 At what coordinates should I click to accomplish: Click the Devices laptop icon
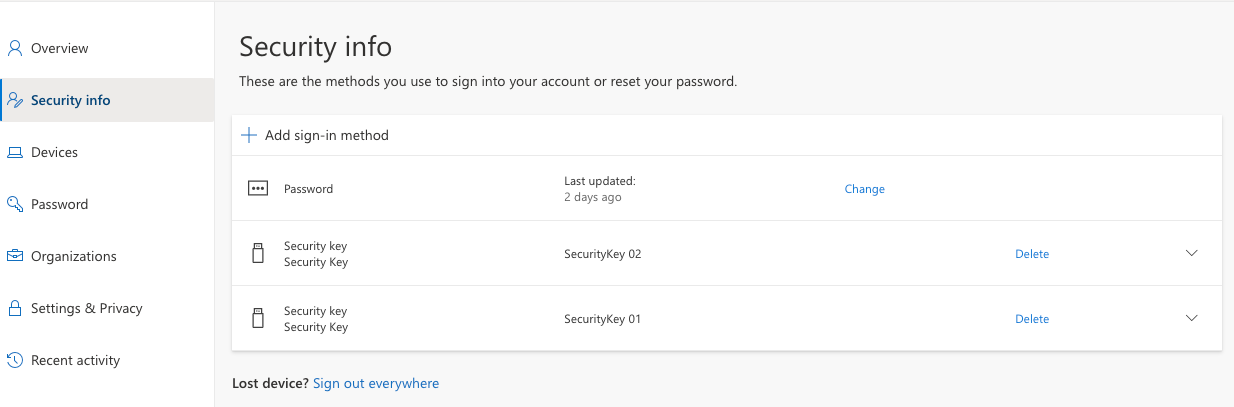click(15, 153)
